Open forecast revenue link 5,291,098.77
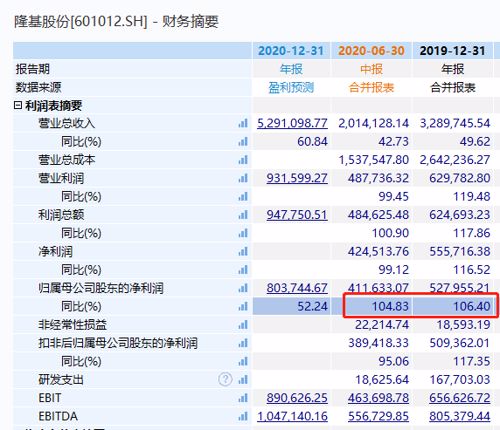 [x=292, y=123]
